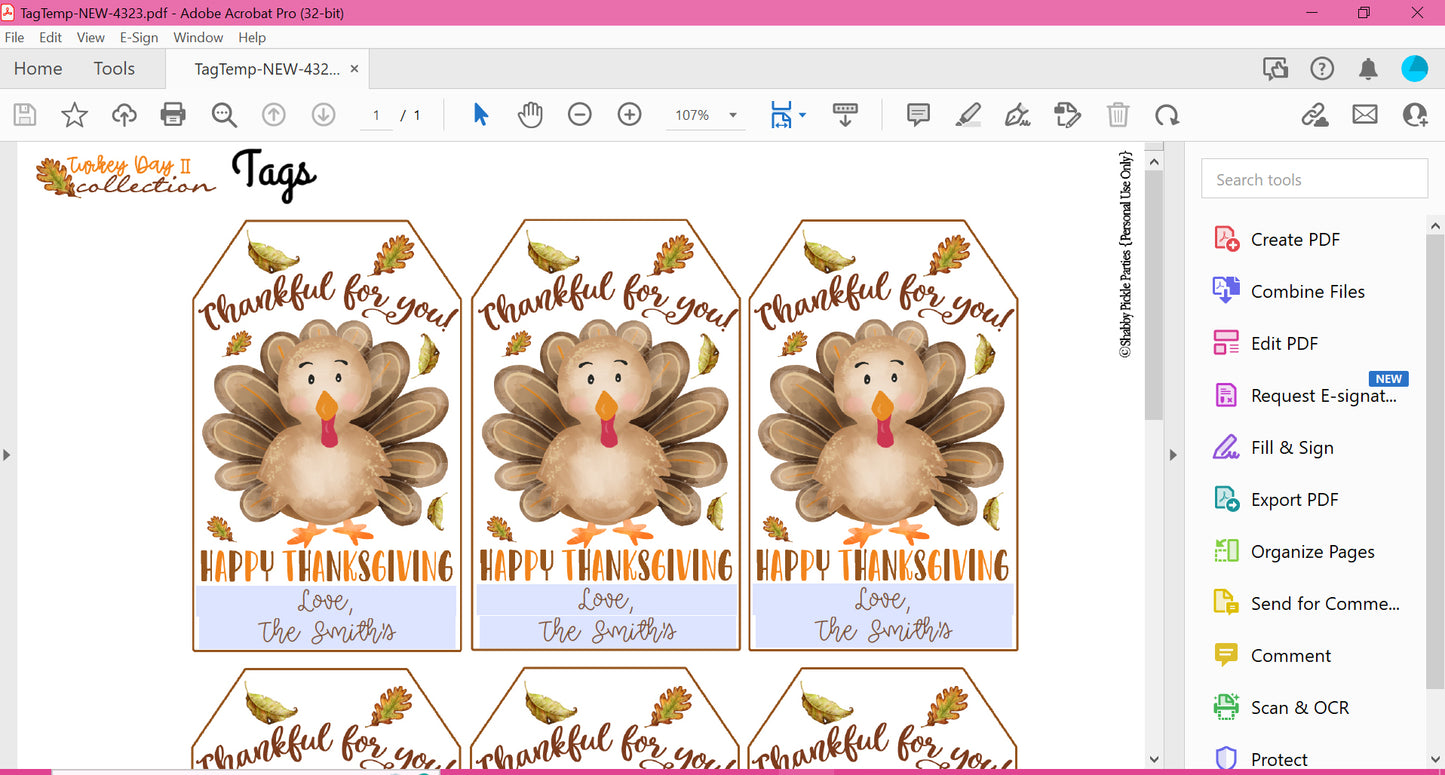Click the Search tools field

(1314, 180)
